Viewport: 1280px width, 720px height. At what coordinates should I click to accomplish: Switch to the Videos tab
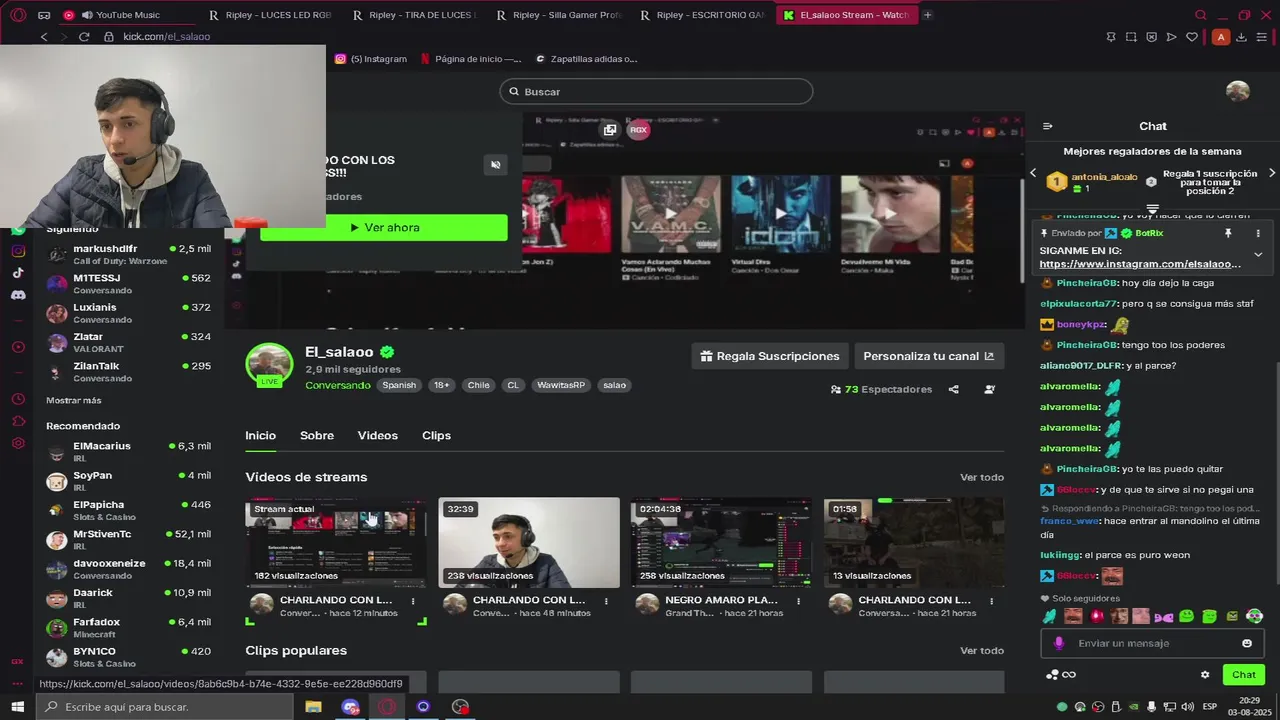[x=378, y=436]
